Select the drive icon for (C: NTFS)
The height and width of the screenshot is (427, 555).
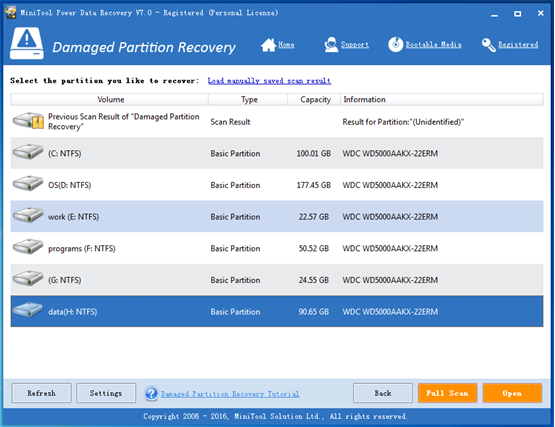point(28,153)
